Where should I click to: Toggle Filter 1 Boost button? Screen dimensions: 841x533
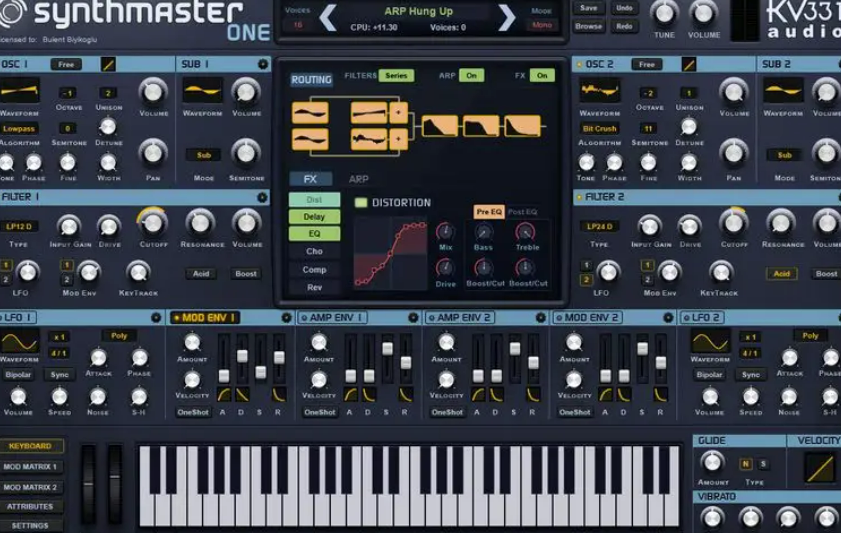[x=246, y=273]
